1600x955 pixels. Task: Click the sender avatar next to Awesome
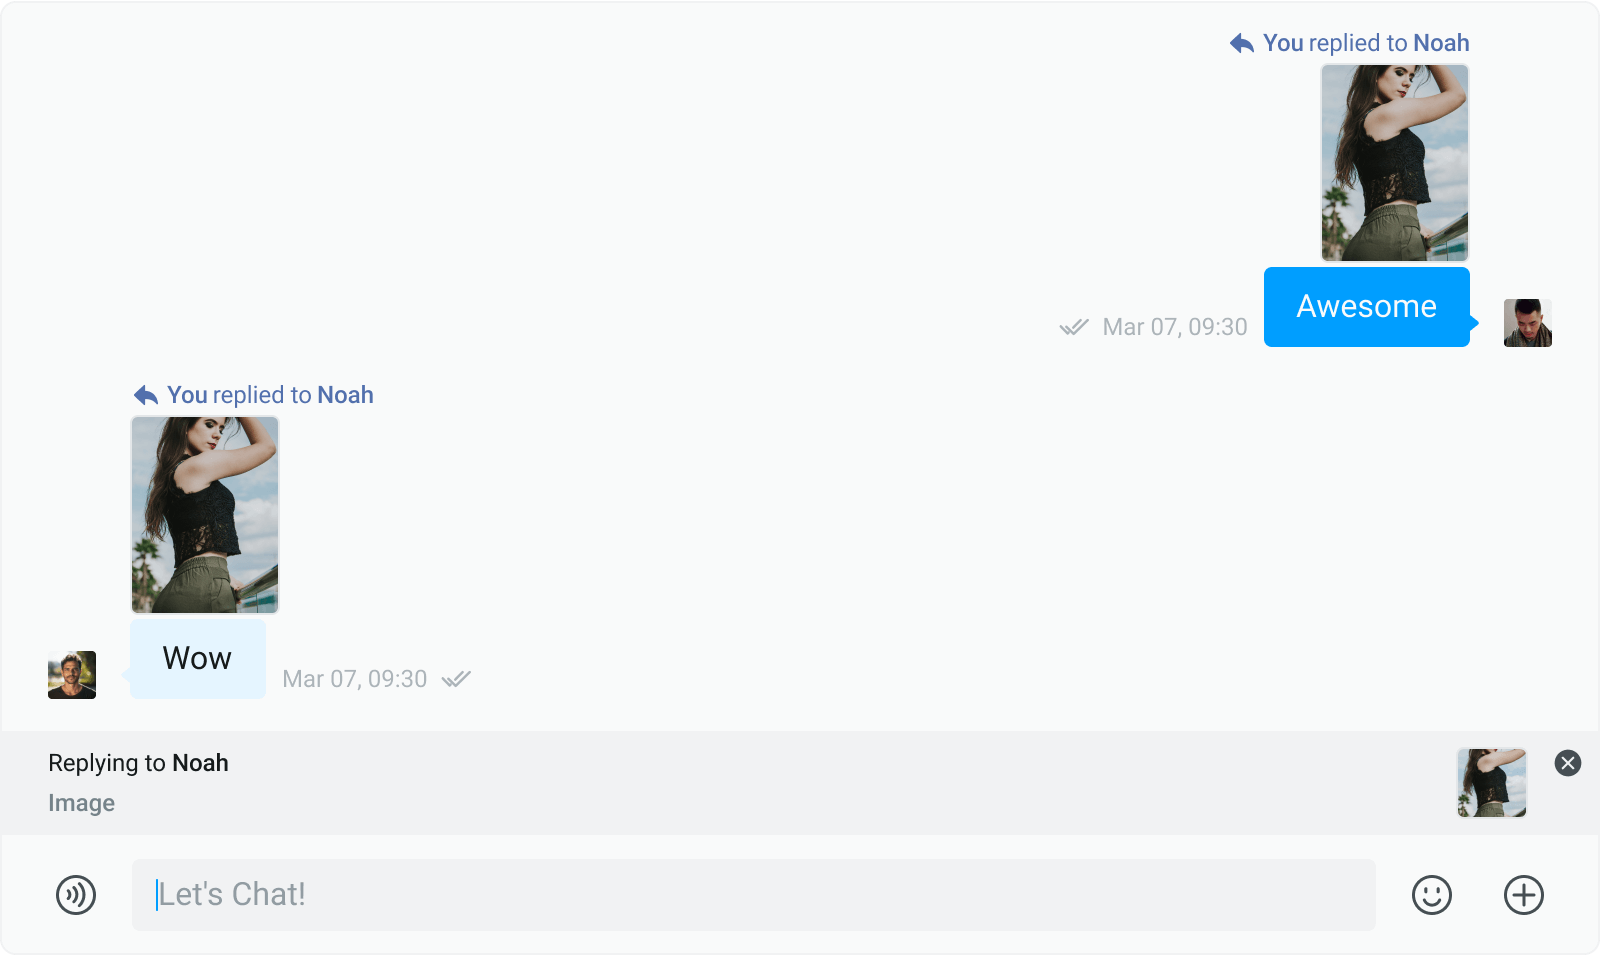coord(1527,323)
